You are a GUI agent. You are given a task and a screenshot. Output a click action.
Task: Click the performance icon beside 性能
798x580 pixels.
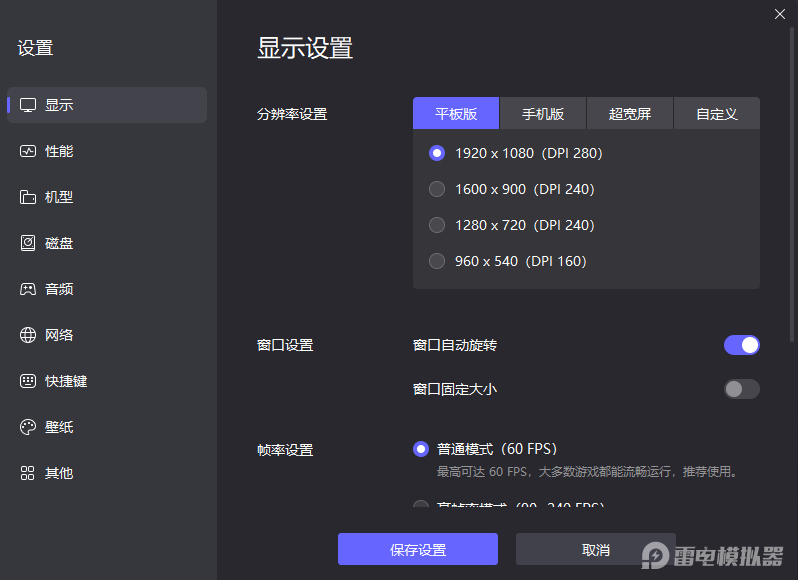[x=28, y=151]
